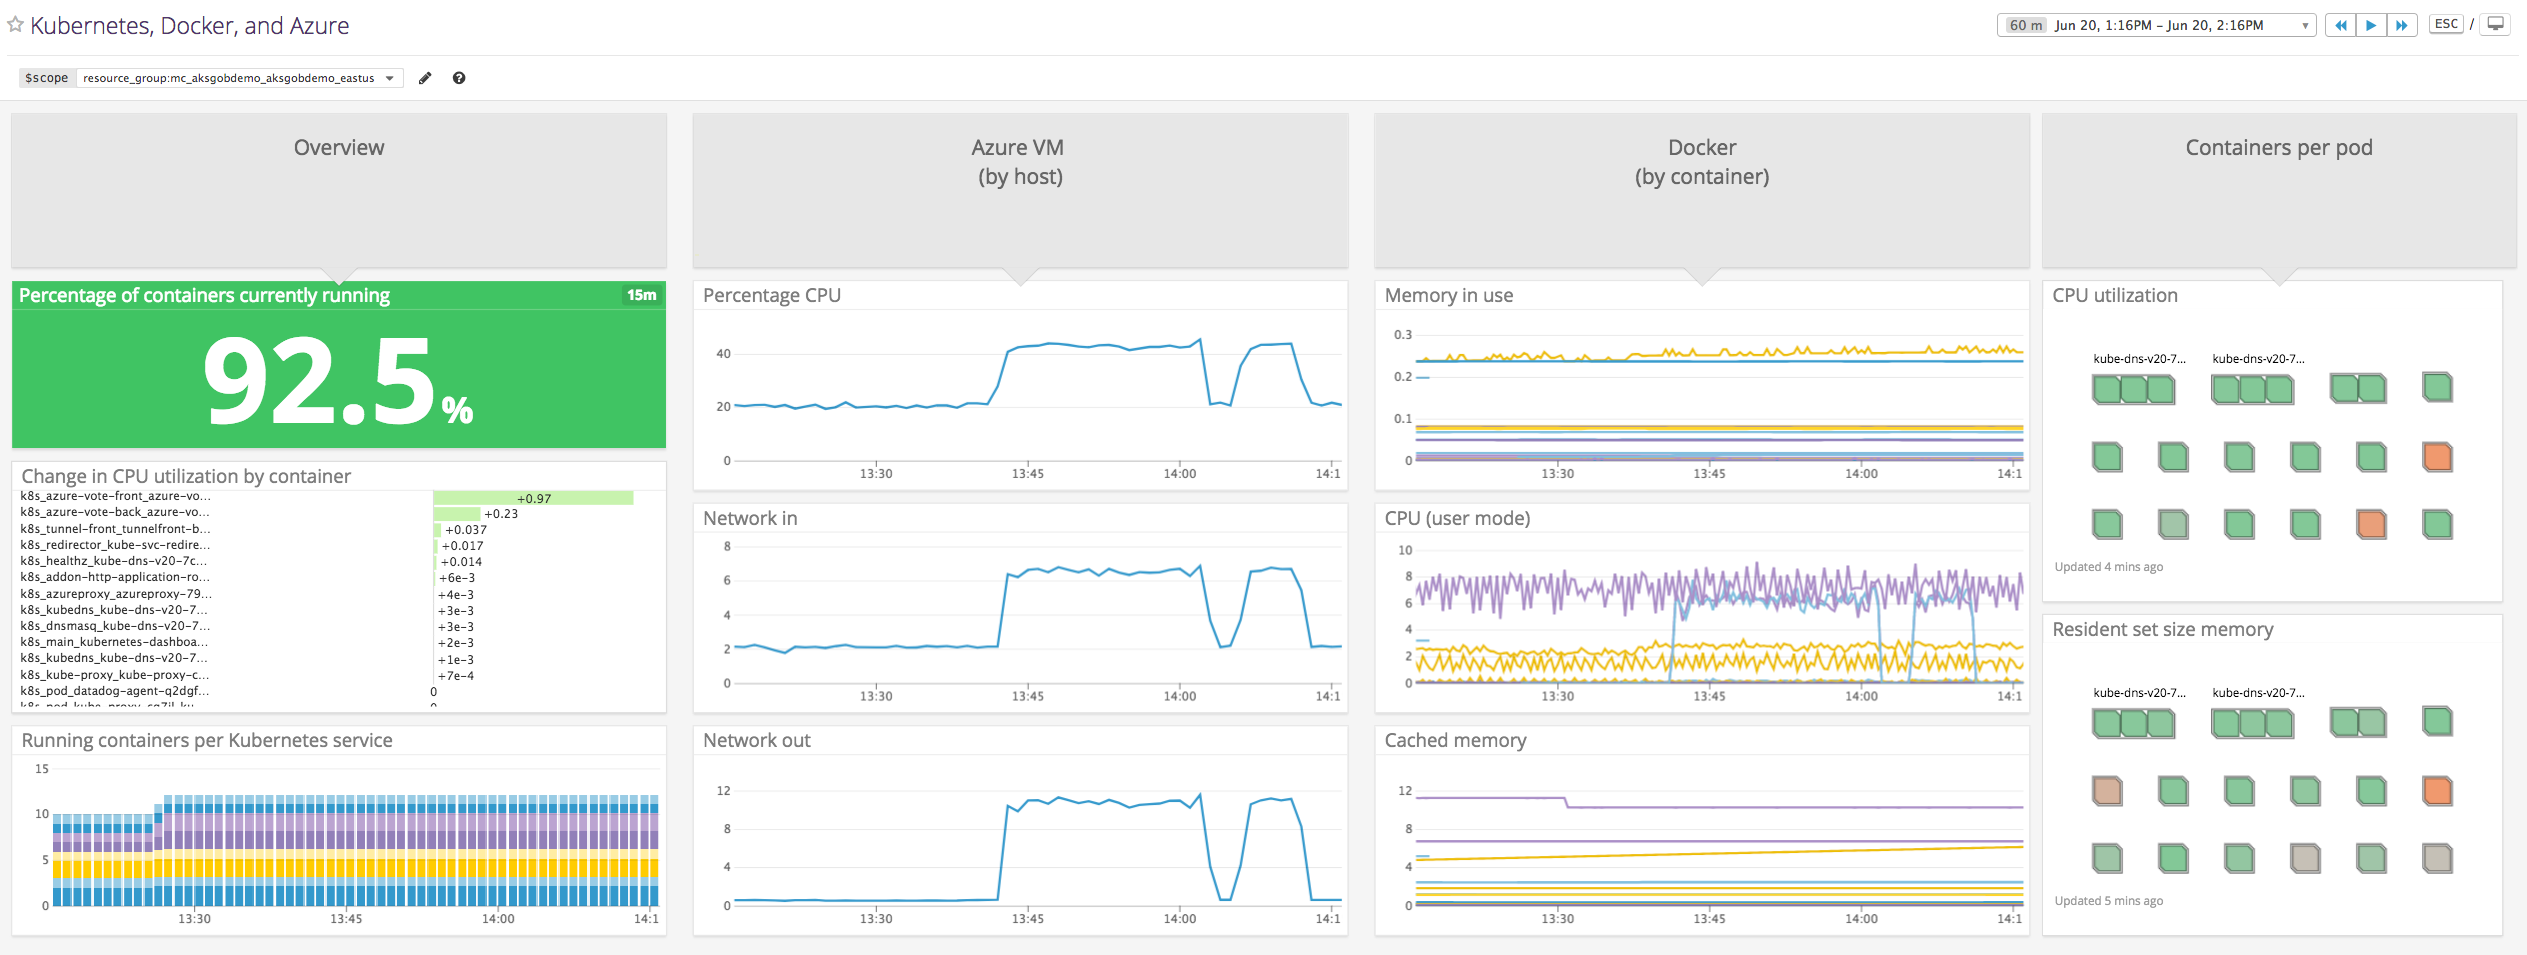Enter TV mode using monitor icon

pyautogui.click(x=2495, y=23)
